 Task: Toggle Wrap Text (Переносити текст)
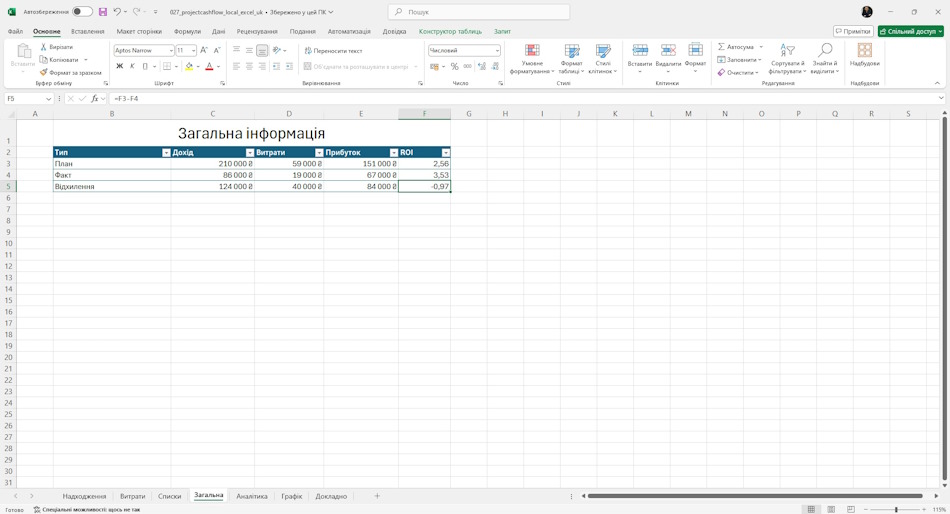[333, 51]
